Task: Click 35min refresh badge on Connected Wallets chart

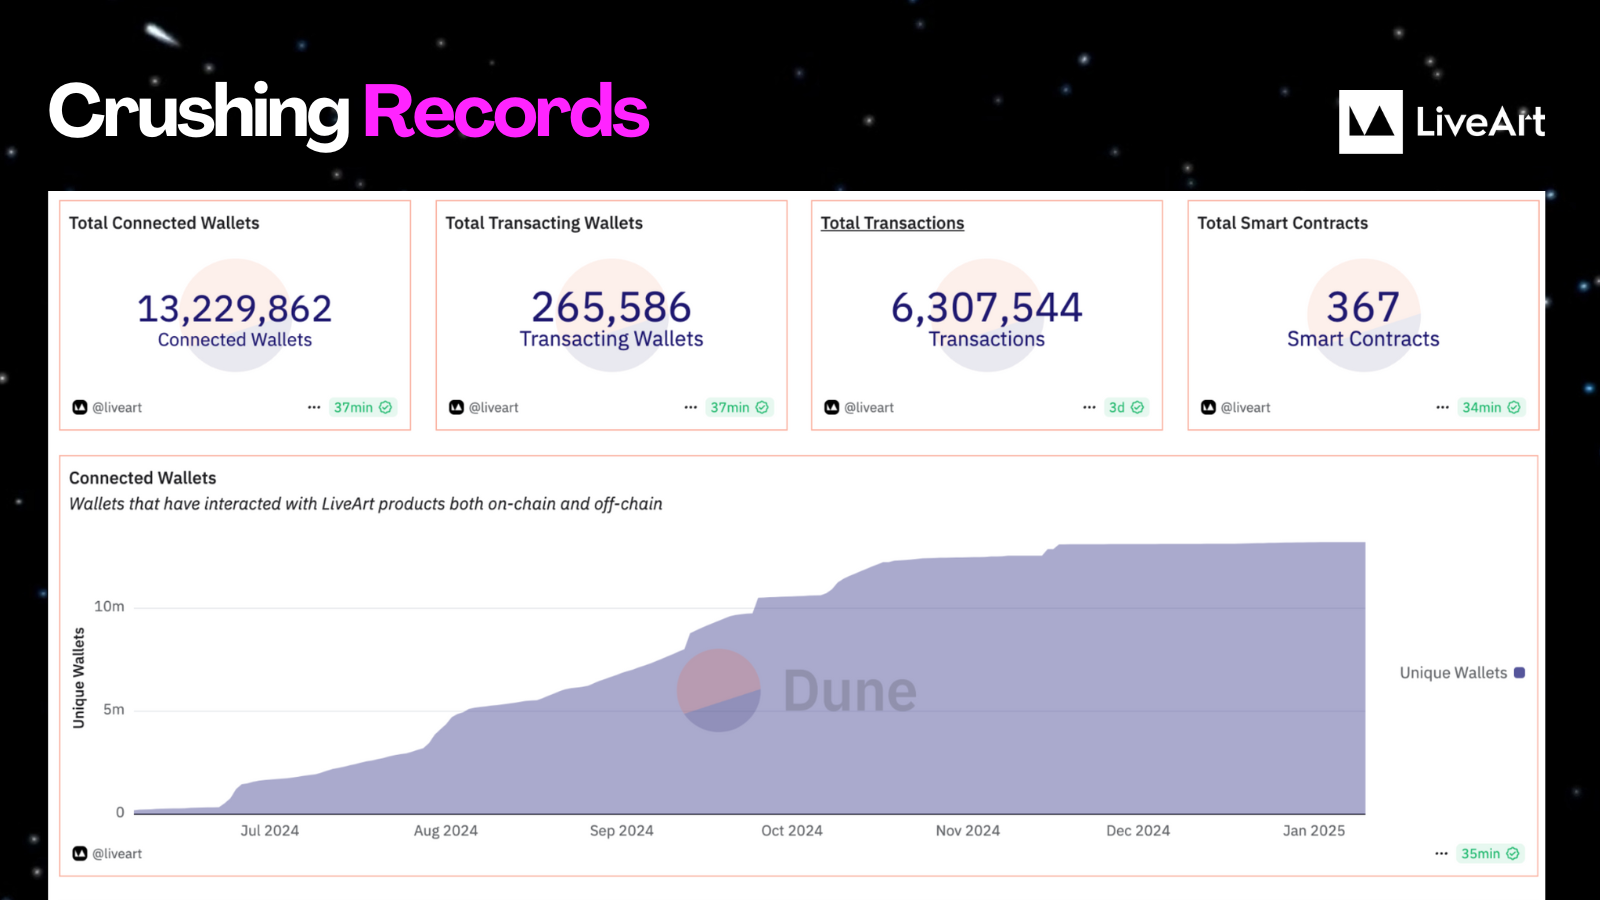Action: coord(1490,853)
